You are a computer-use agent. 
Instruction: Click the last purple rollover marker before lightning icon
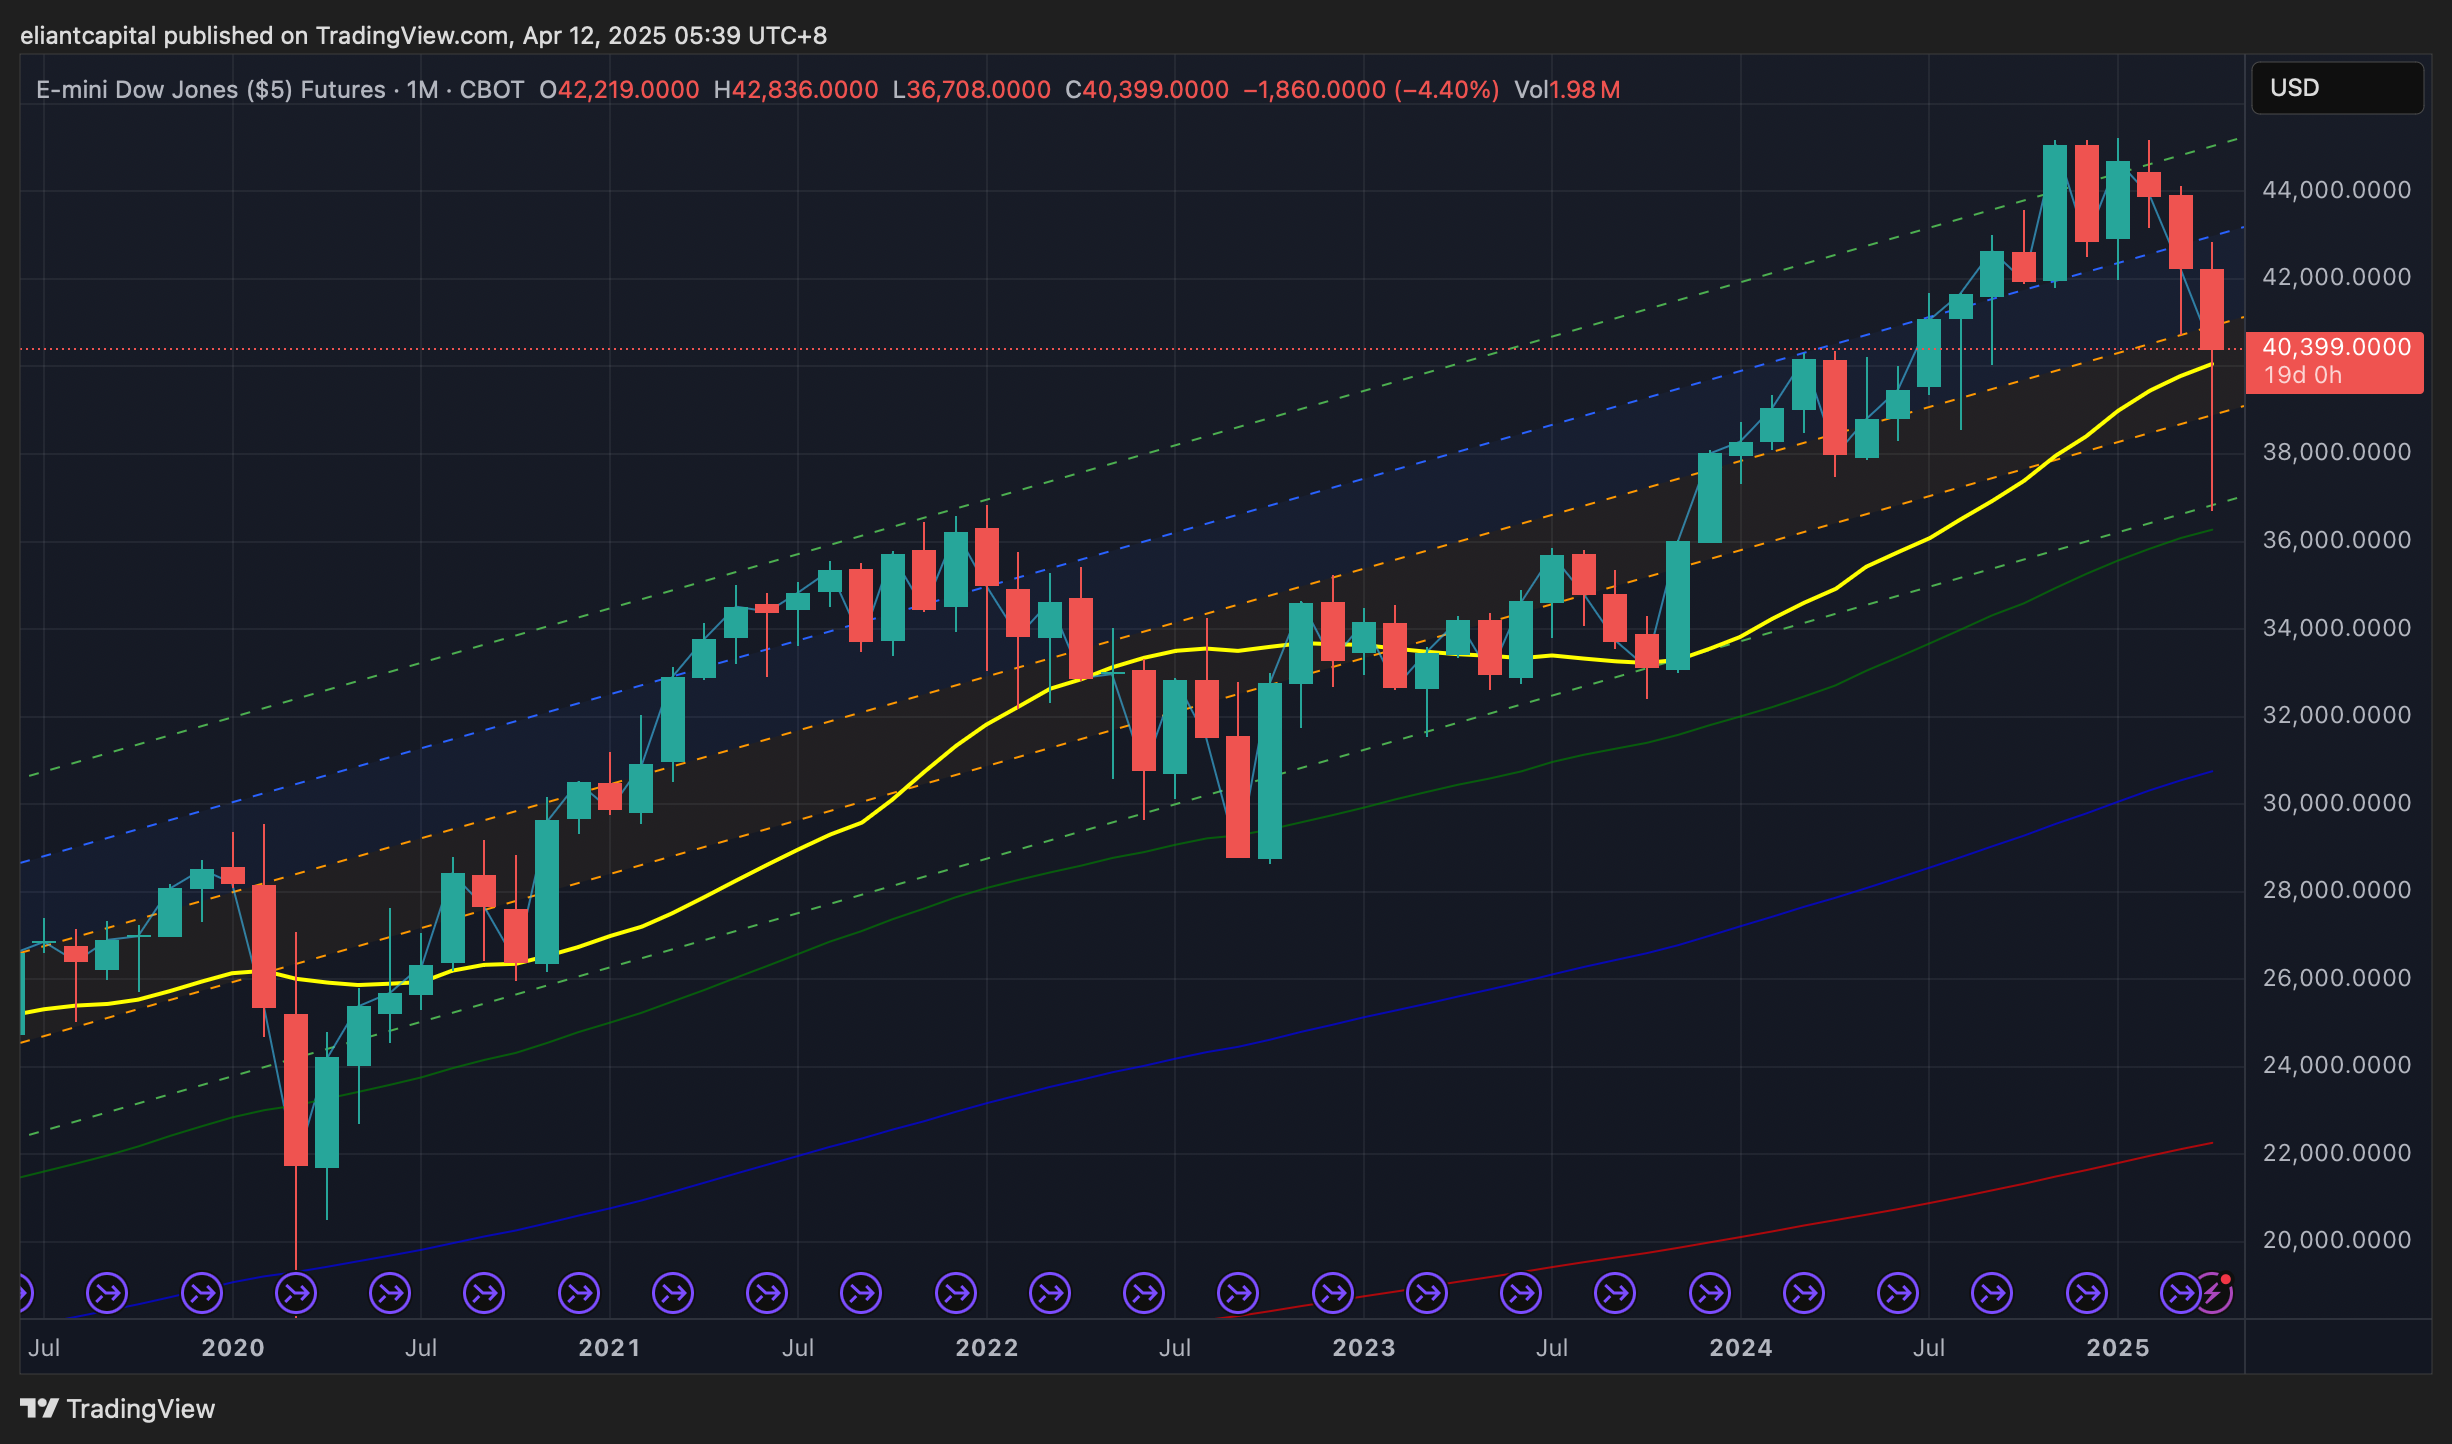point(2180,1293)
